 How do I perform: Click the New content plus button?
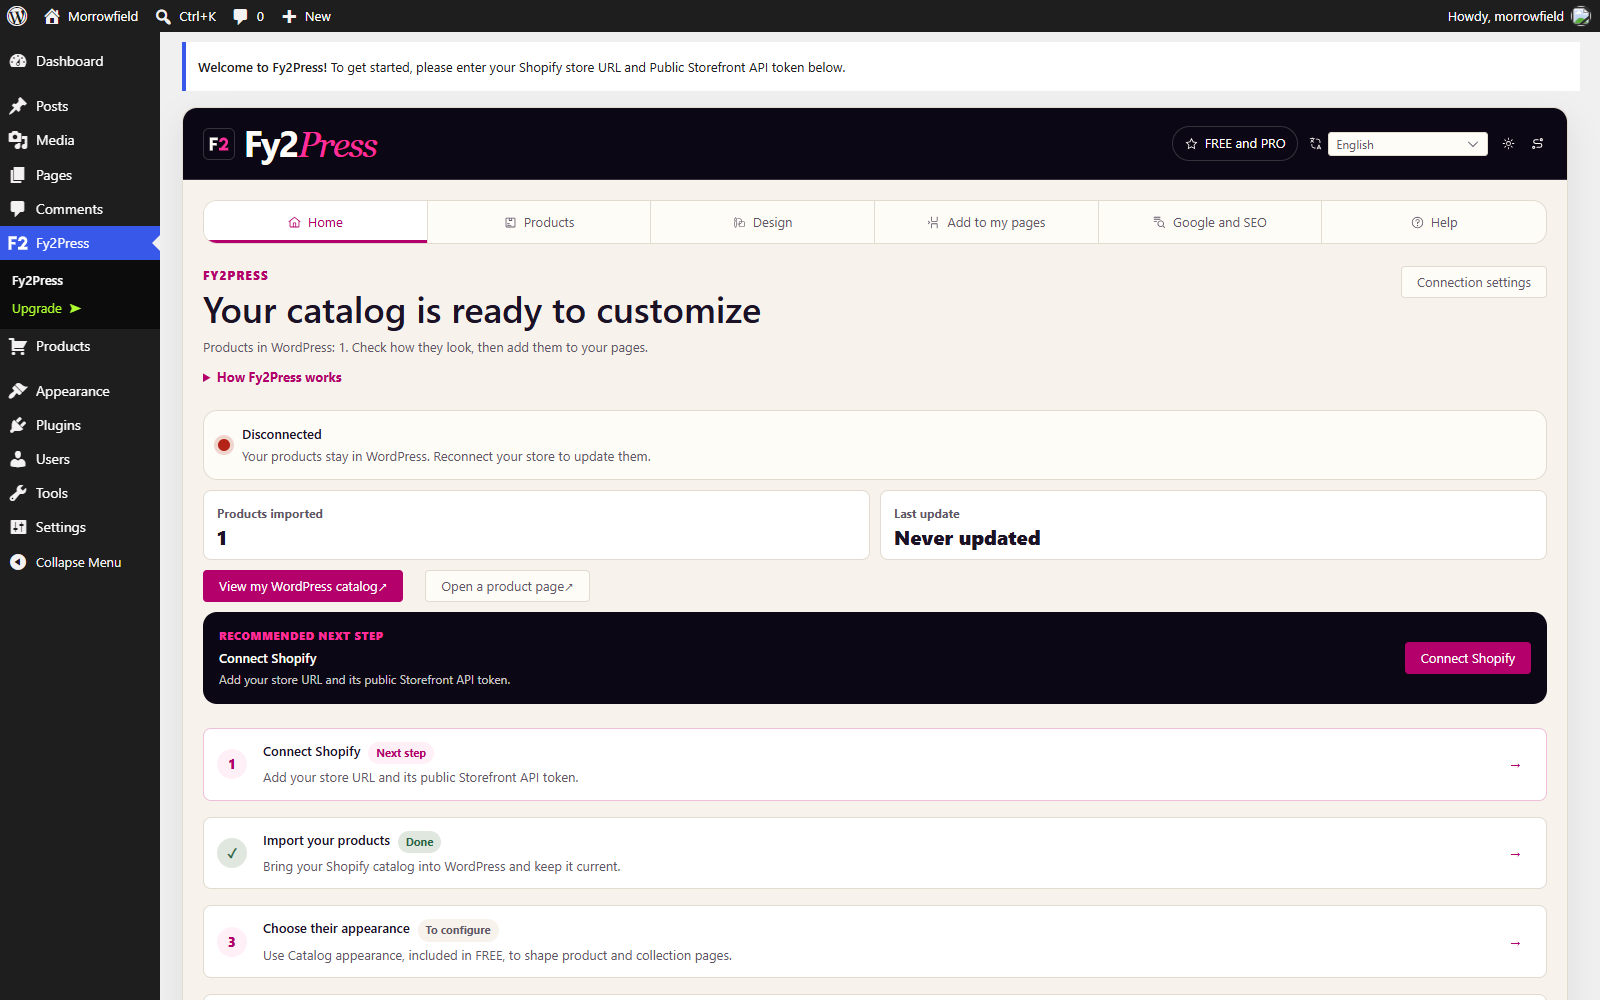(x=306, y=16)
